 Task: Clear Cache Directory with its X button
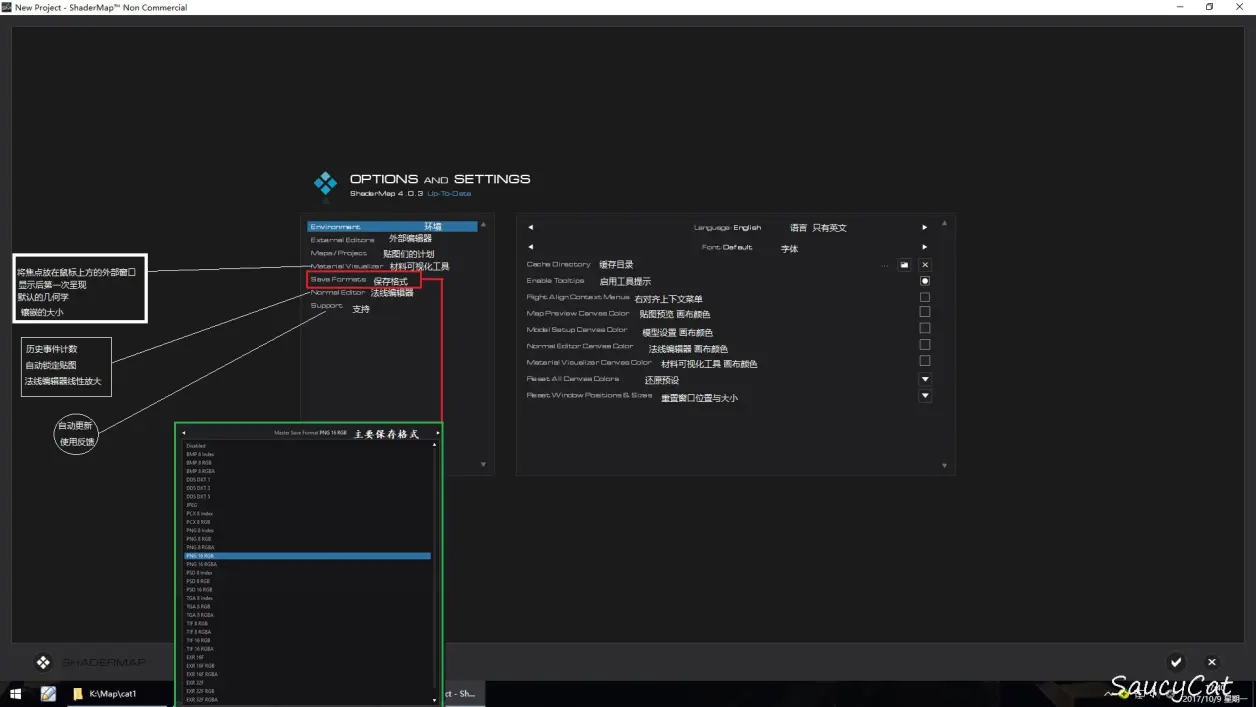925,265
